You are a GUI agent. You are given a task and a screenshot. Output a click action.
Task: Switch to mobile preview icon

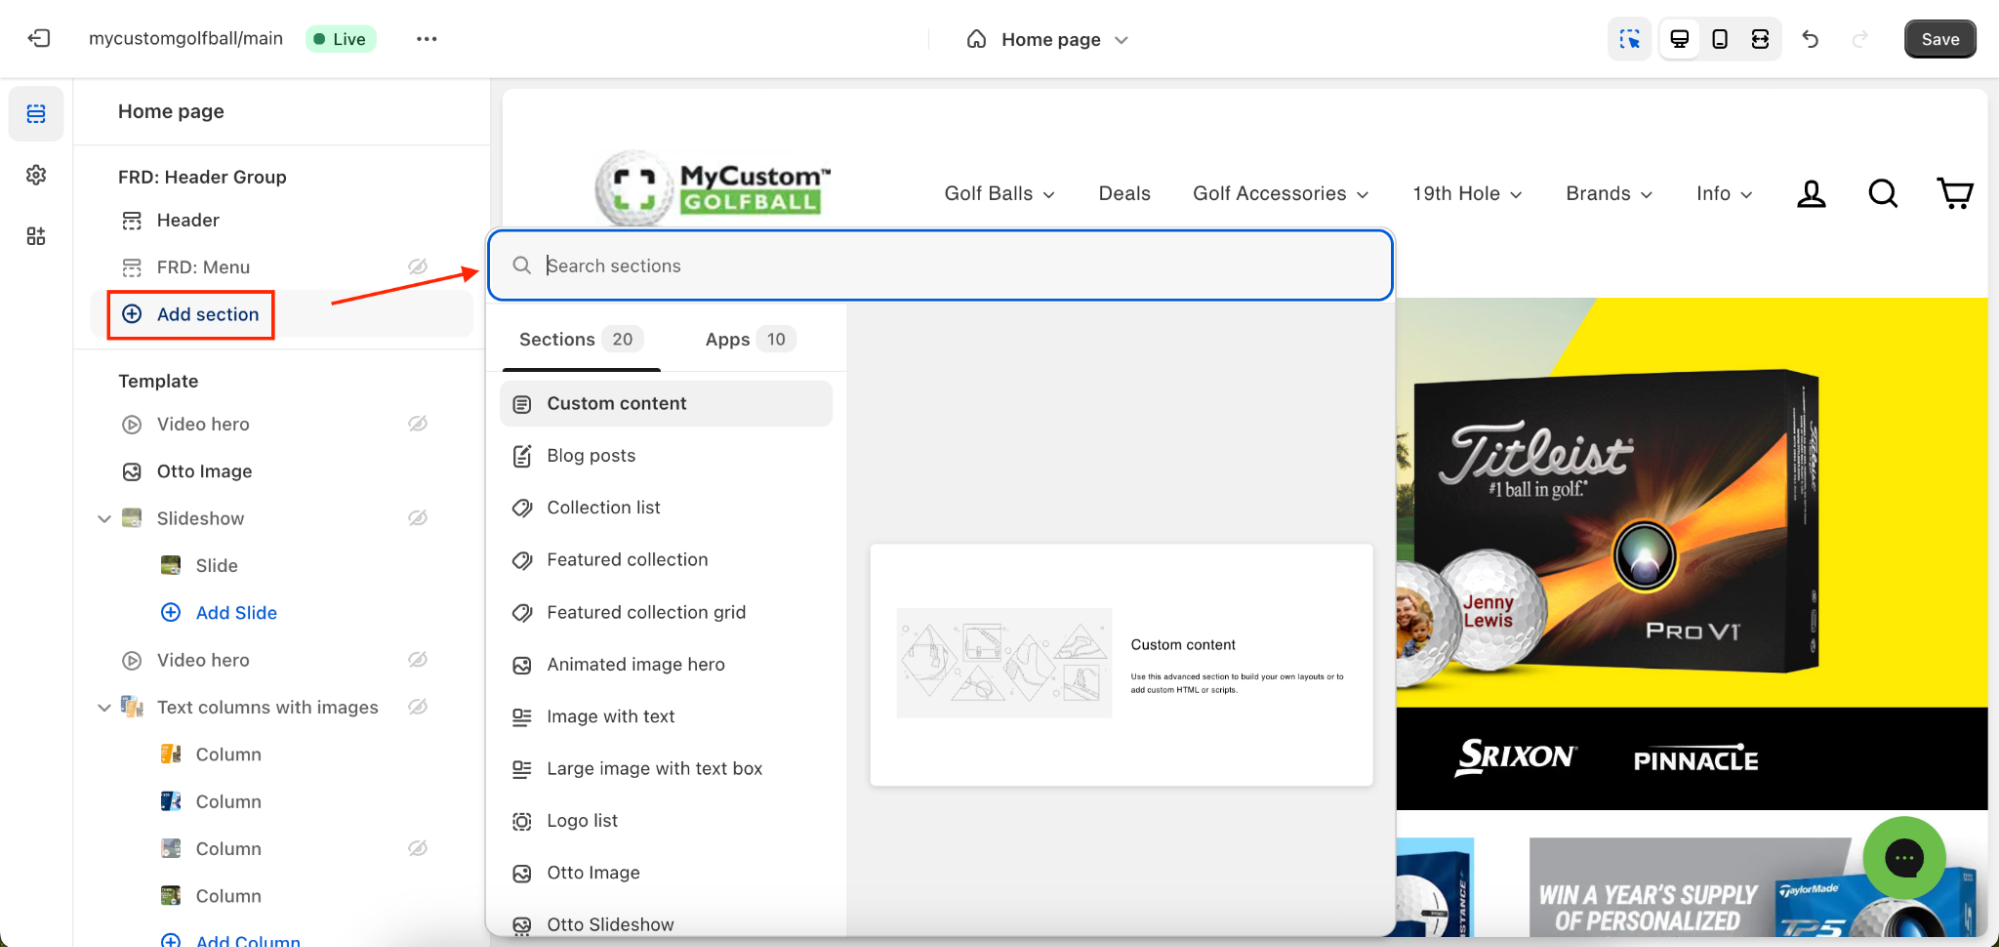1720,39
